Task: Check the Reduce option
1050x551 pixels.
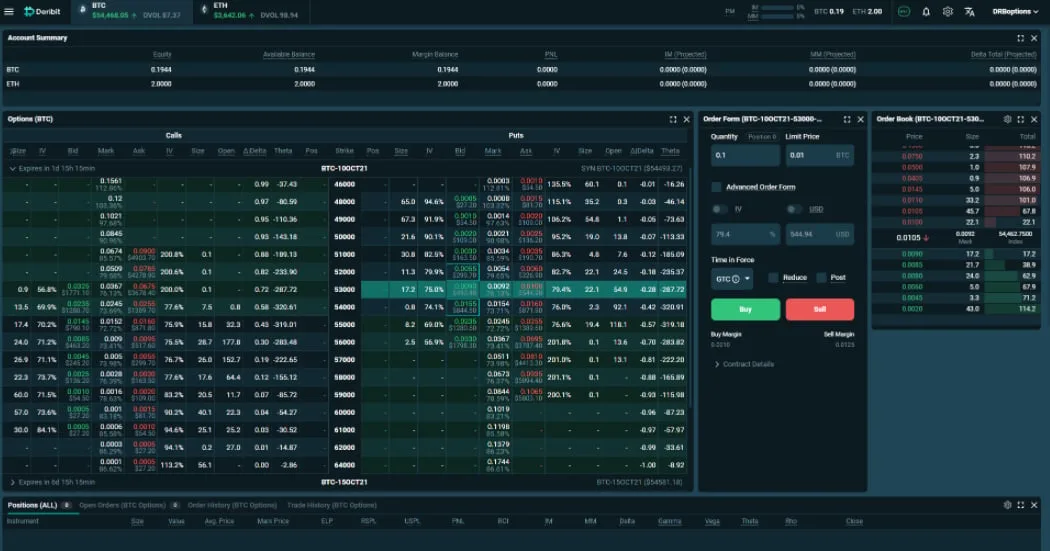Action: pyautogui.click(x=773, y=277)
